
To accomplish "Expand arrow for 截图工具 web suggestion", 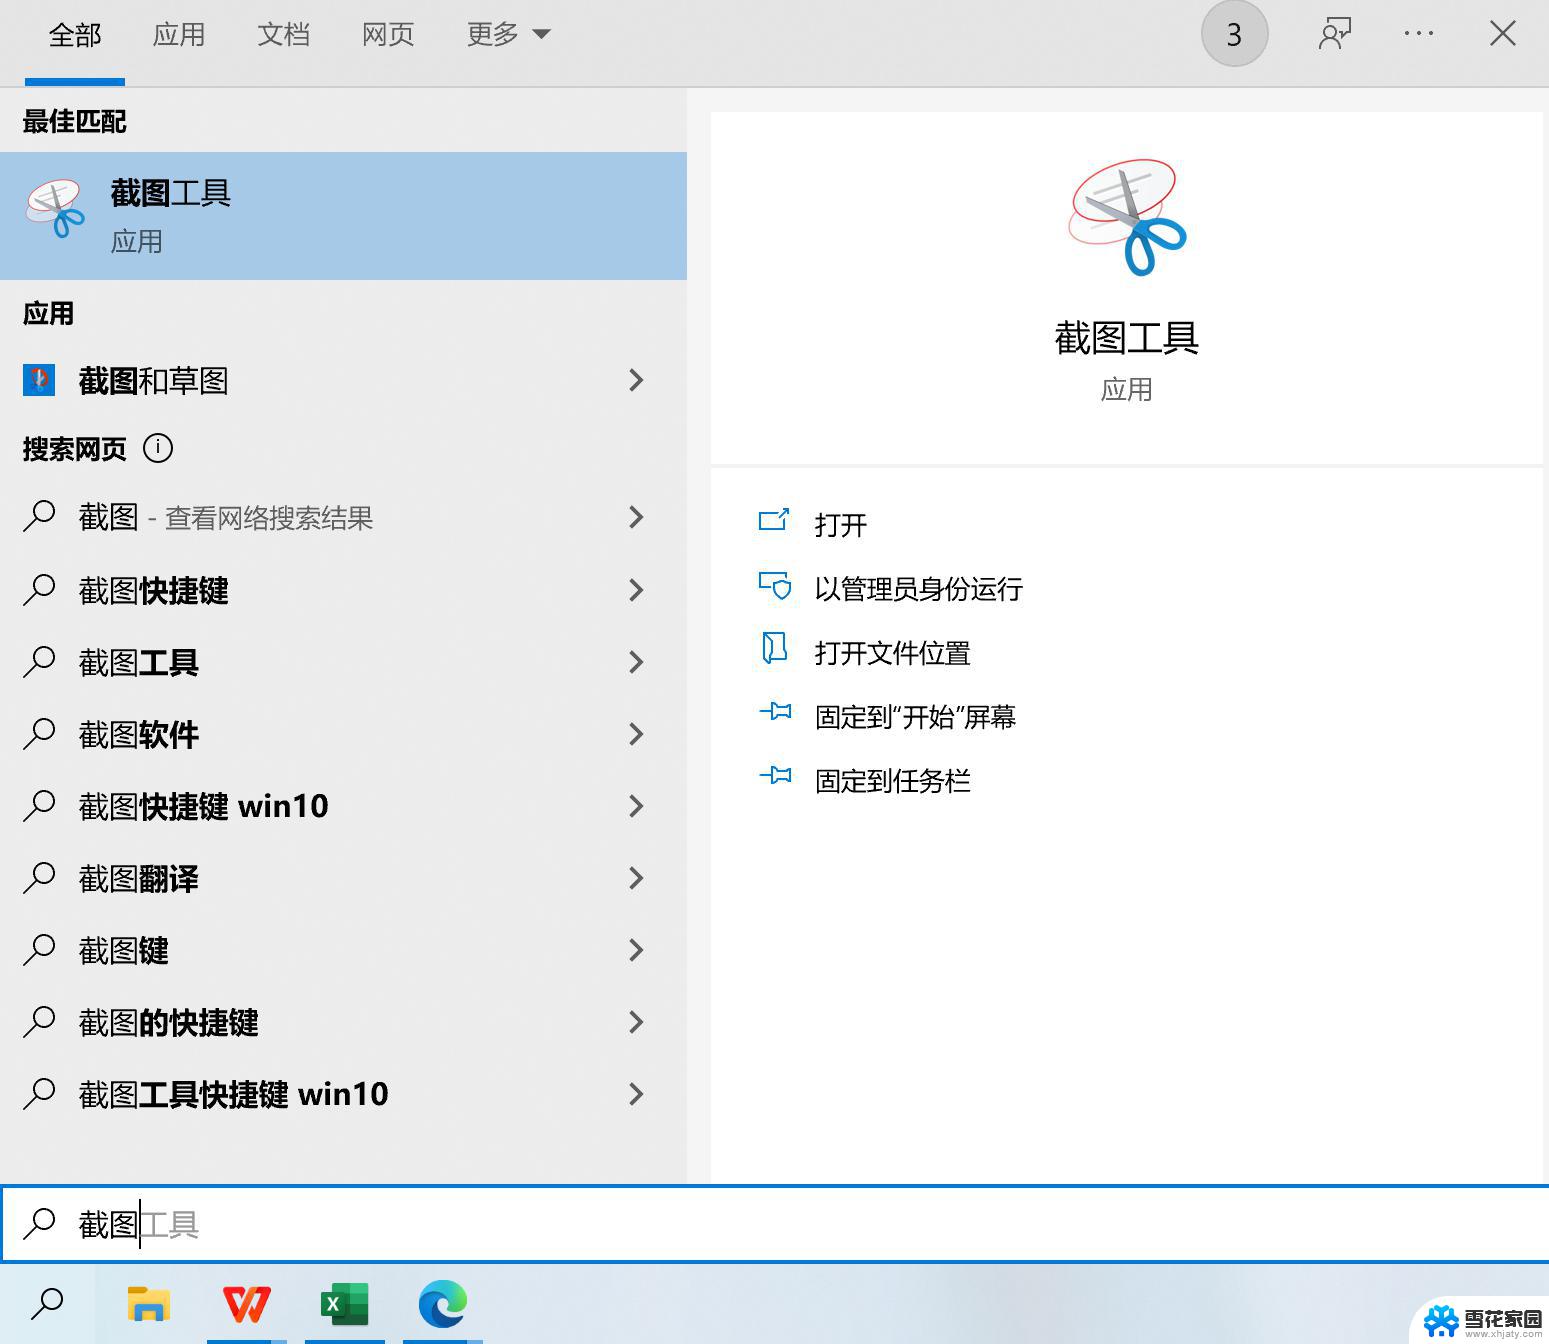I will [636, 662].
